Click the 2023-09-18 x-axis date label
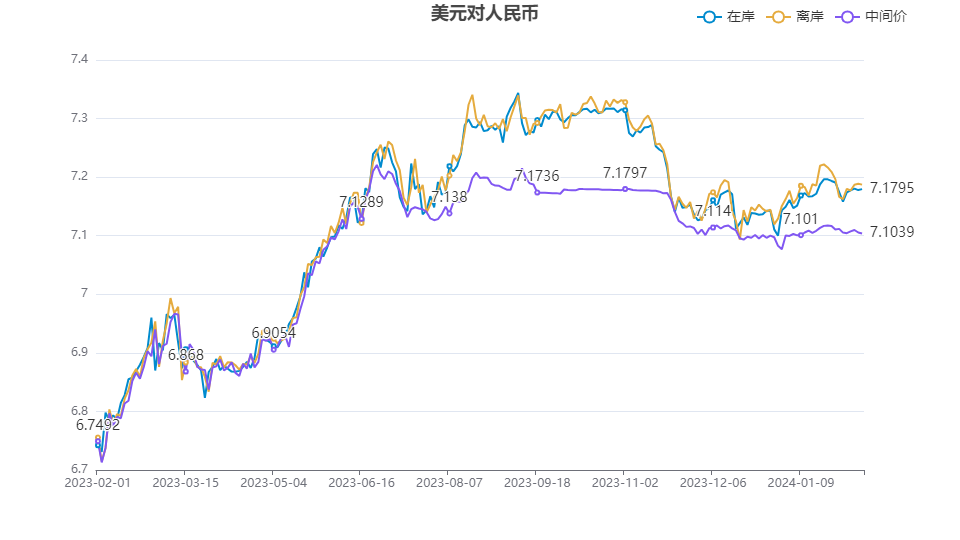The height and width of the screenshot is (540, 960). coord(535,482)
